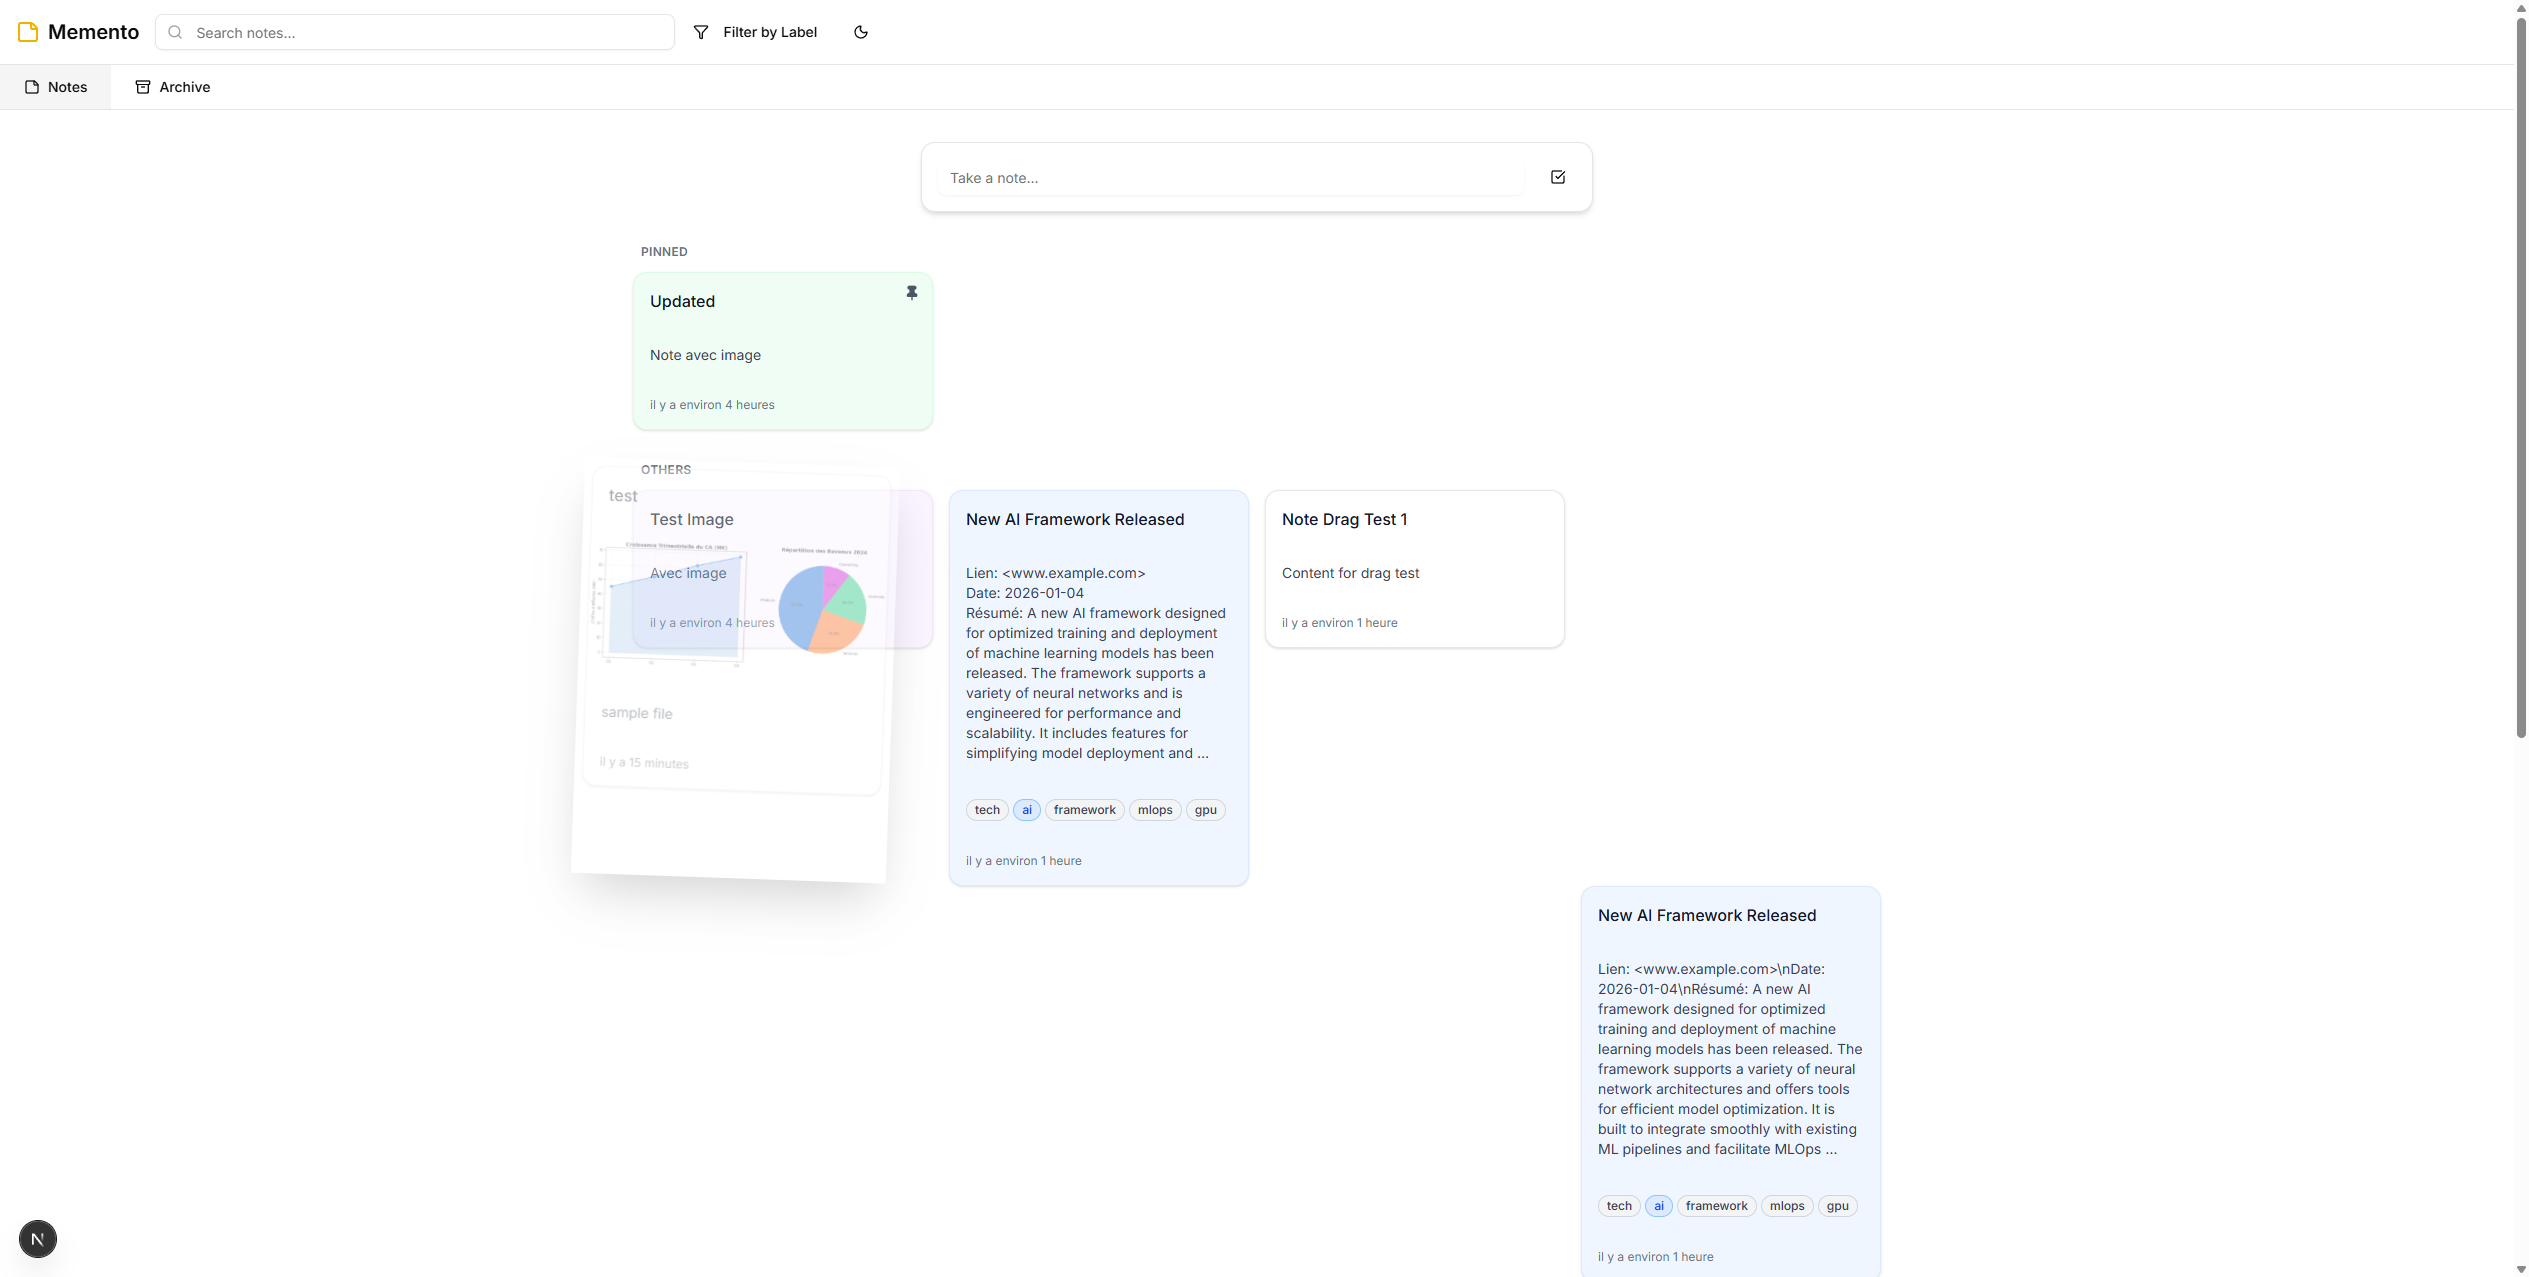Image resolution: width=2529 pixels, height=1277 pixels.
Task: Toggle dark mode moon icon
Action: click(860, 32)
